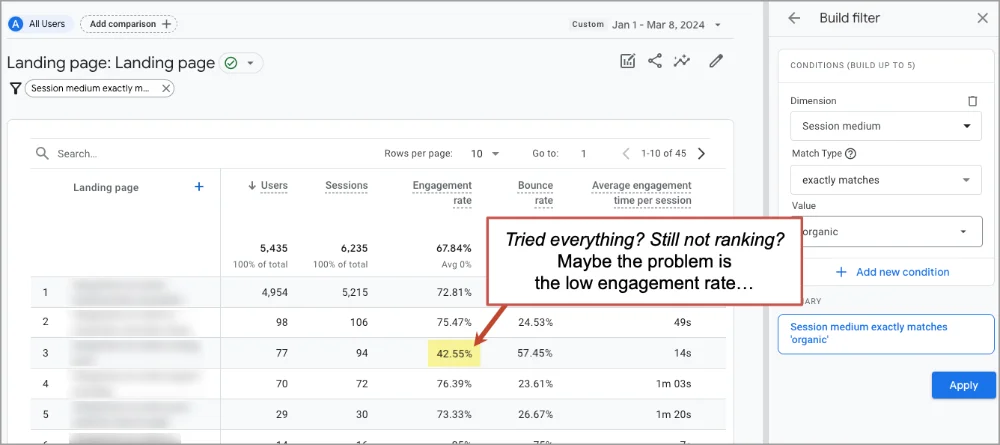Click Add new condition
This screenshot has height=445, width=1000.
pyautogui.click(x=892, y=272)
